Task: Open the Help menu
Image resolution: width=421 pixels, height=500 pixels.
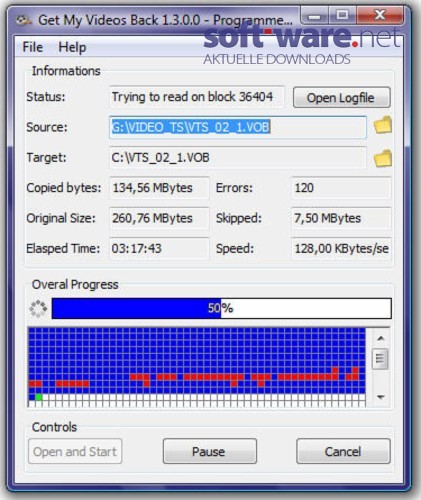Action: point(72,47)
